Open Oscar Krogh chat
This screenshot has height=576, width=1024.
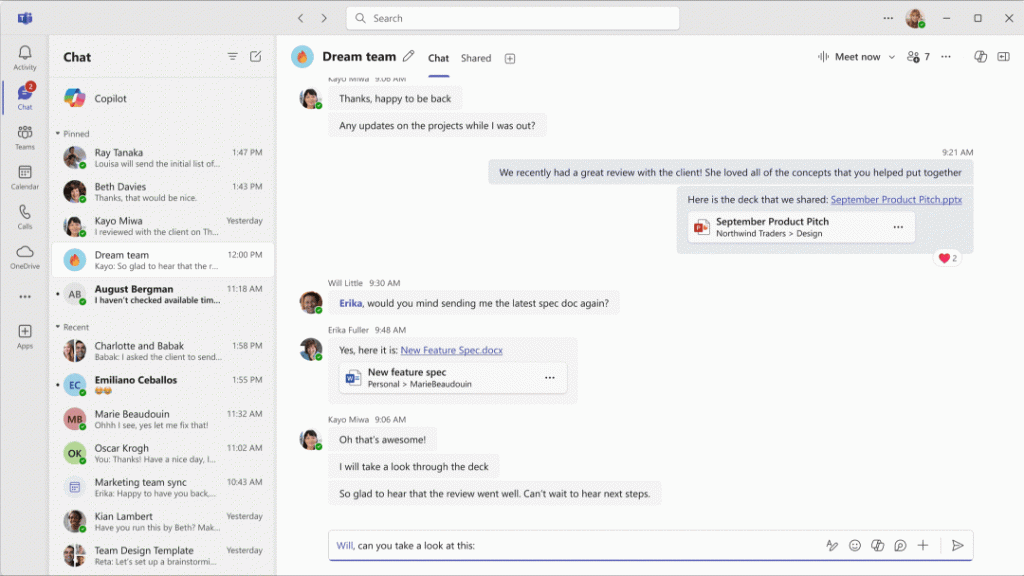click(163, 453)
